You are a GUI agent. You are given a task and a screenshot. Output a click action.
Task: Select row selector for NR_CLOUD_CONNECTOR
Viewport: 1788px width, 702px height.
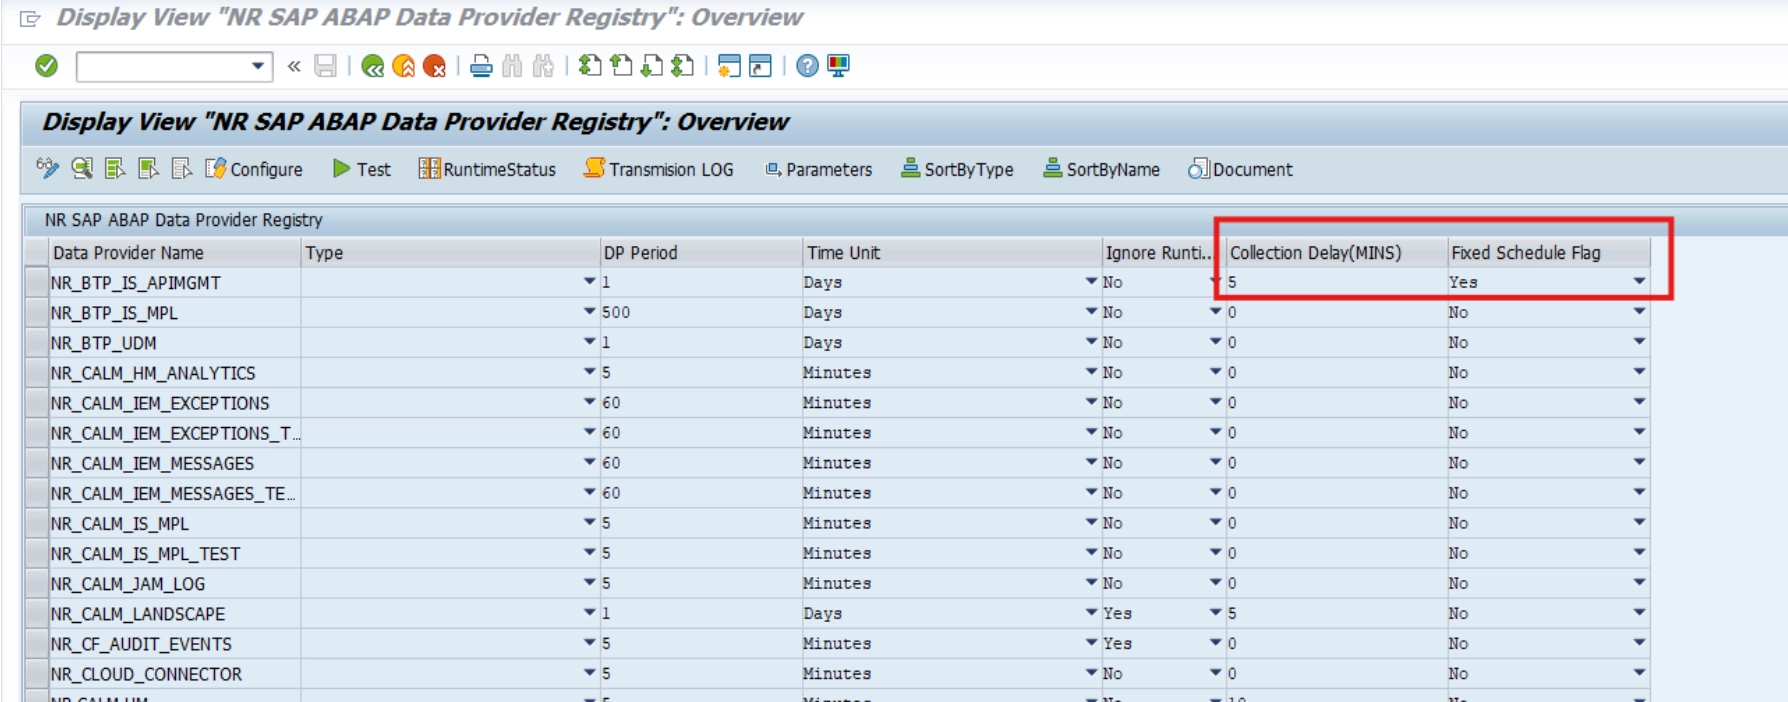coord(36,674)
